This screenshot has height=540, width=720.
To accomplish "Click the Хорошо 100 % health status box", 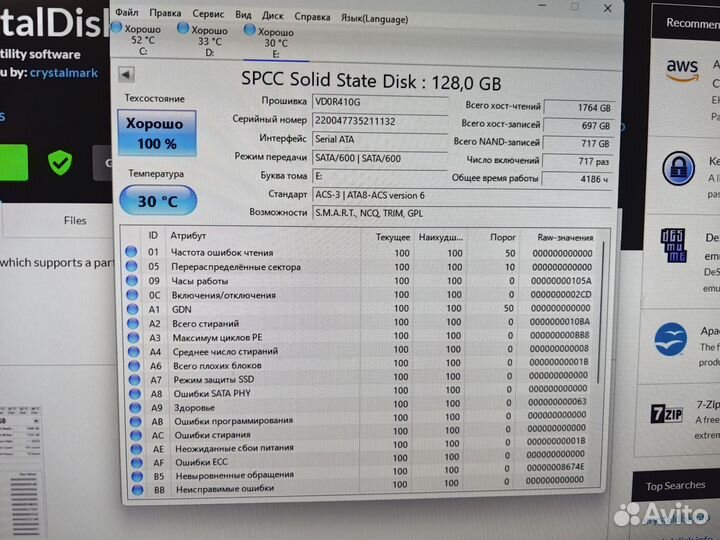I will pyautogui.click(x=157, y=133).
